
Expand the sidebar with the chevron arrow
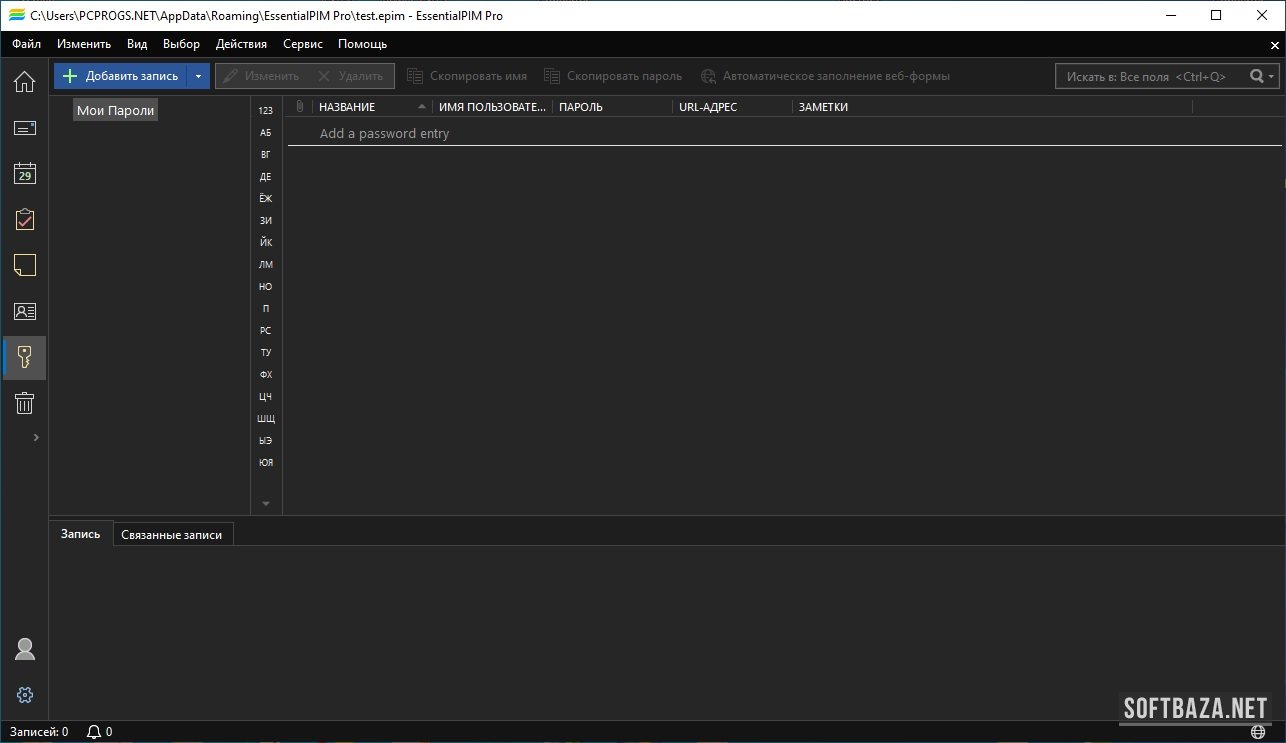click(36, 437)
